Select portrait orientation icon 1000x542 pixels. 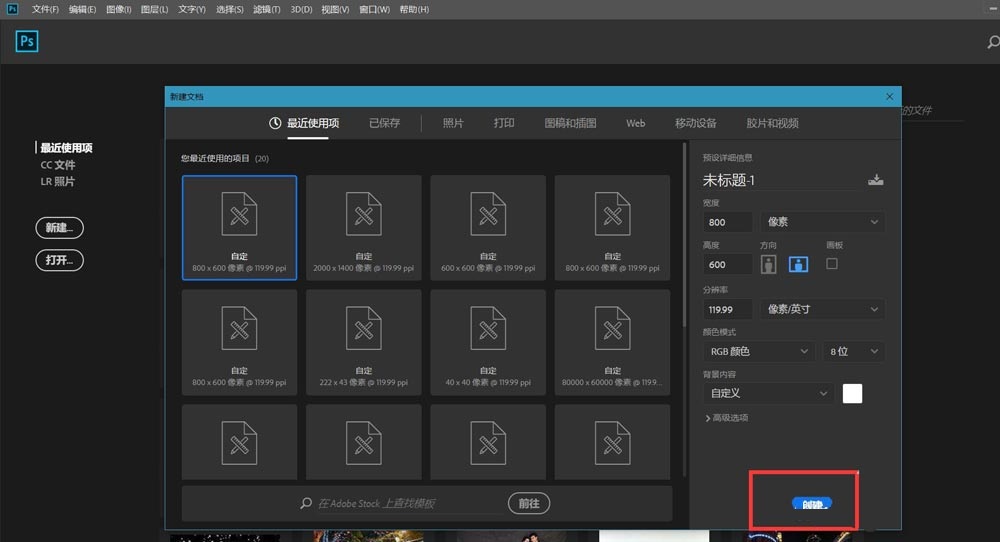coord(769,264)
